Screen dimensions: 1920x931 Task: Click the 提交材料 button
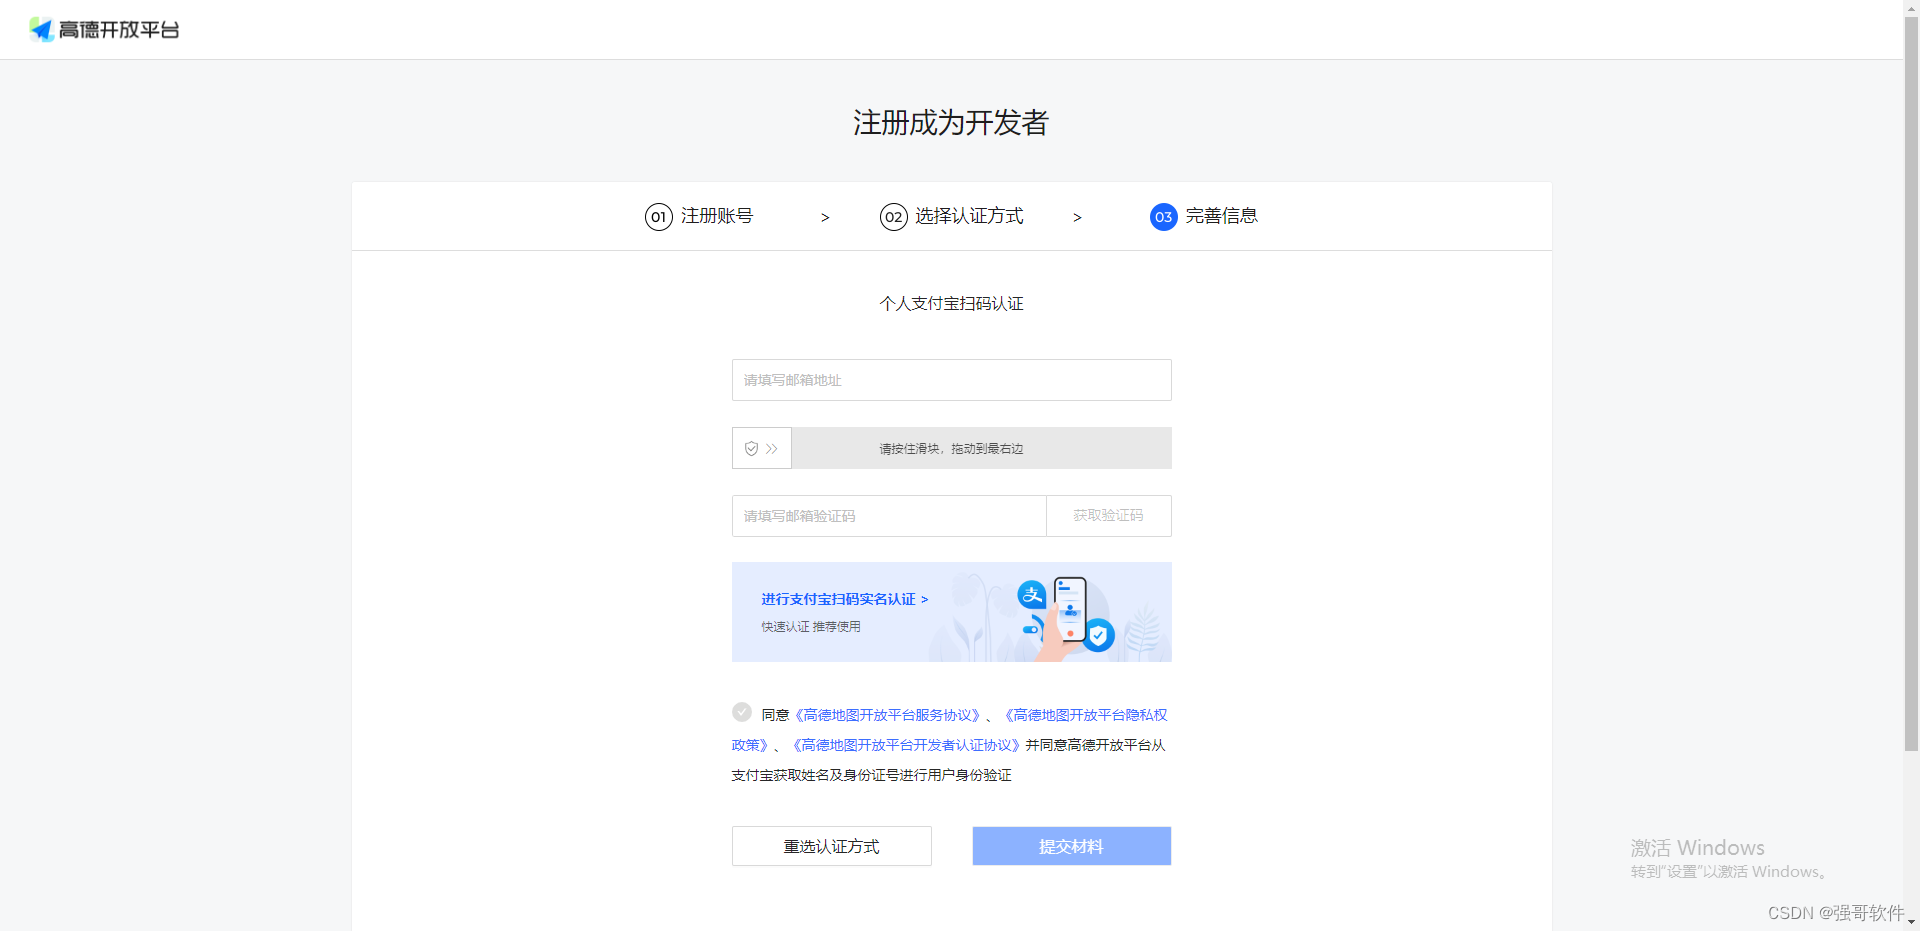click(1071, 846)
